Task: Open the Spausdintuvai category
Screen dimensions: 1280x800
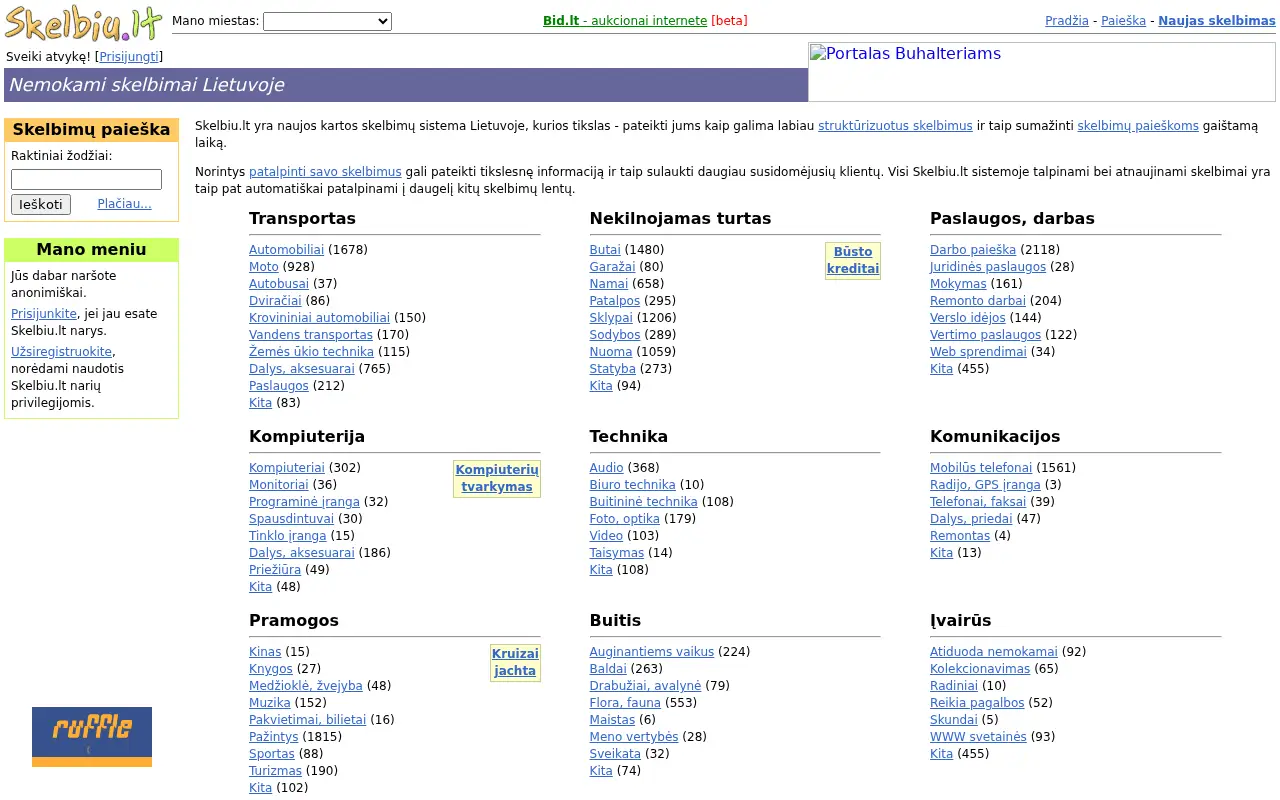Action: tap(292, 519)
